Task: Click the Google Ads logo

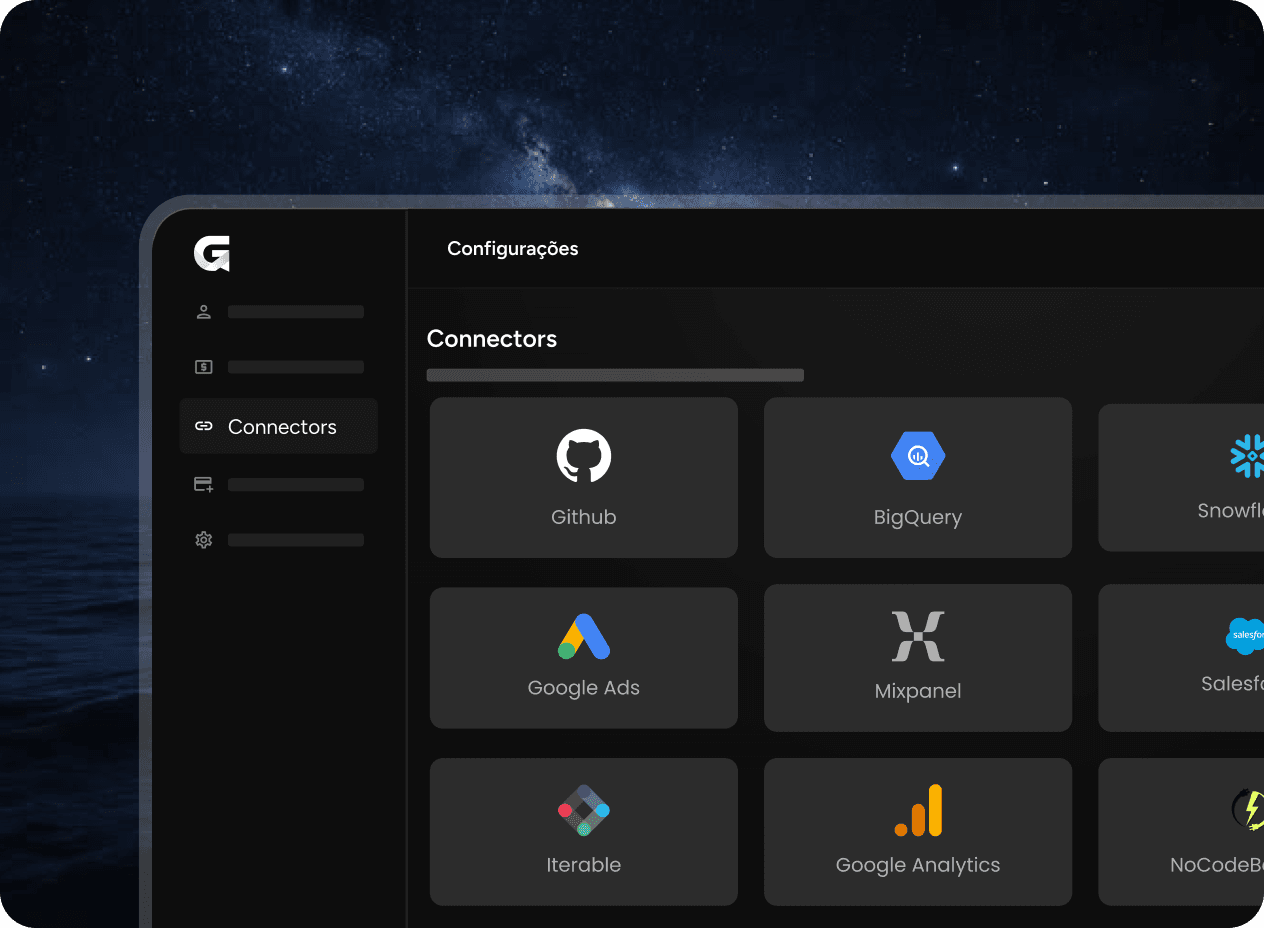Action: (584, 636)
